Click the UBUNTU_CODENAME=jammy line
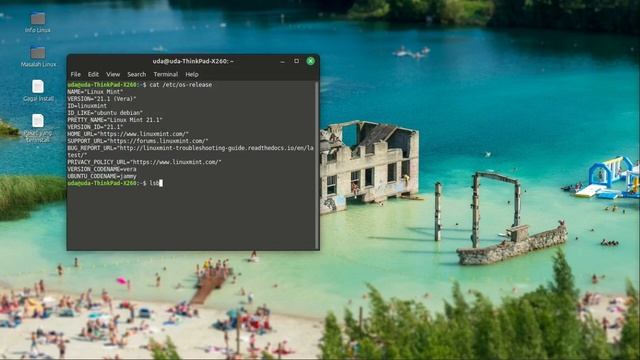This screenshot has height=360, width=640. pos(102,176)
